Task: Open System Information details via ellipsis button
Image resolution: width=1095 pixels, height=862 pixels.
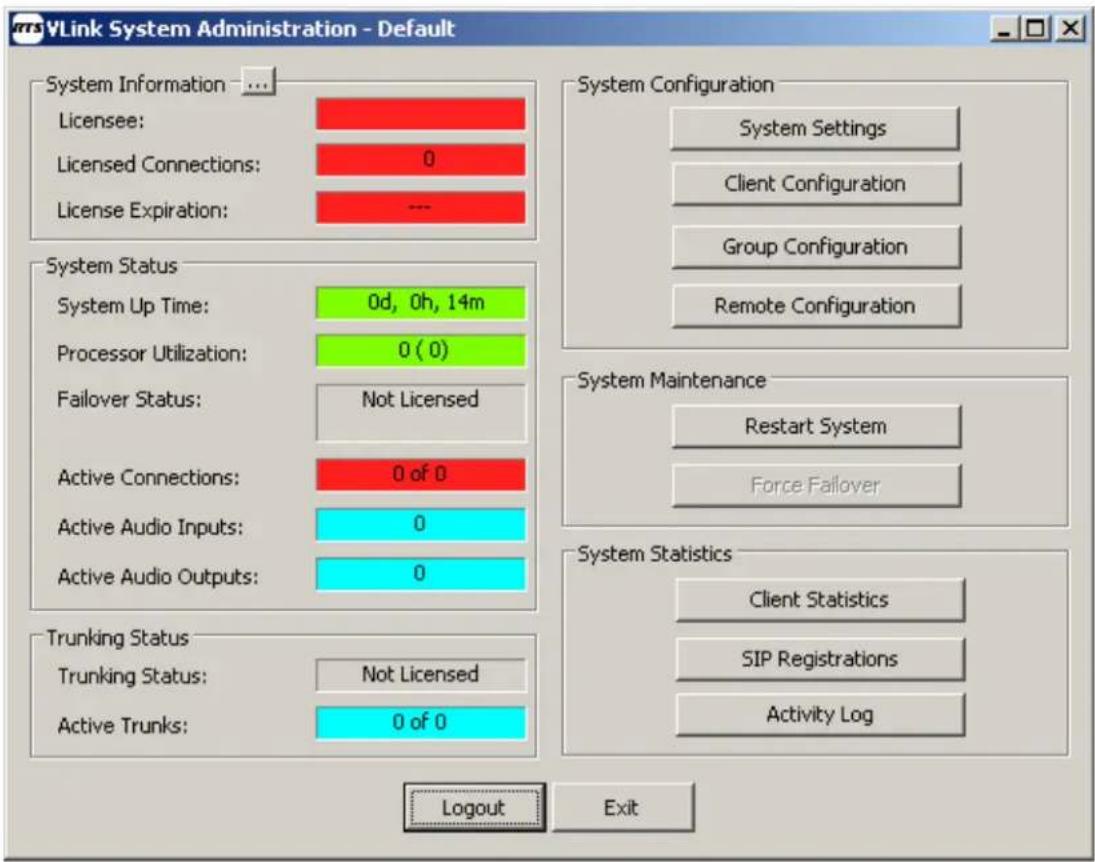Action: pyautogui.click(x=258, y=82)
